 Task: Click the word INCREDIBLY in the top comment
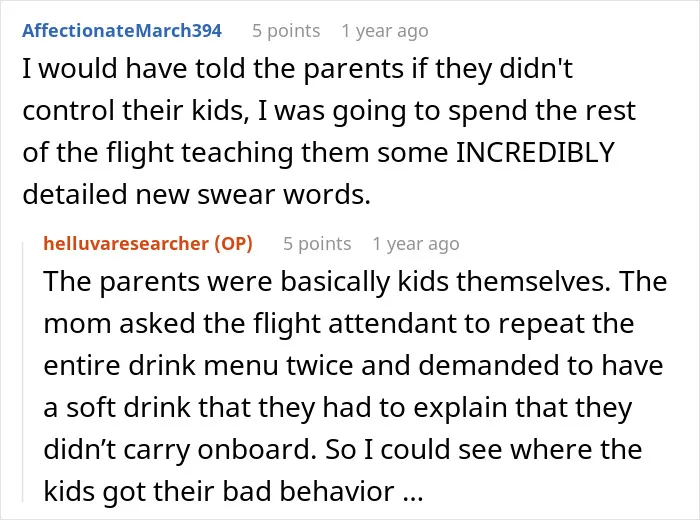coord(535,152)
